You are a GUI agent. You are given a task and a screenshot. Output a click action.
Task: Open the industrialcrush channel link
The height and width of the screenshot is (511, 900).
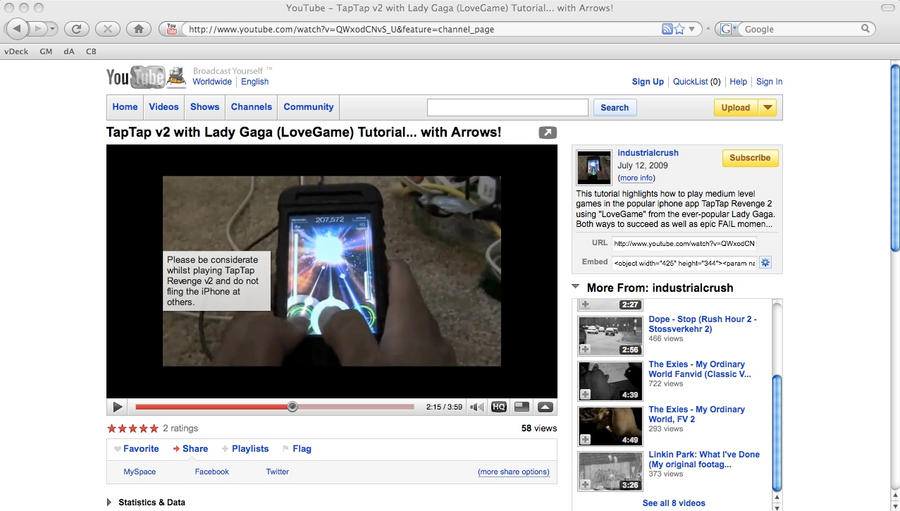(x=648, y=153)
